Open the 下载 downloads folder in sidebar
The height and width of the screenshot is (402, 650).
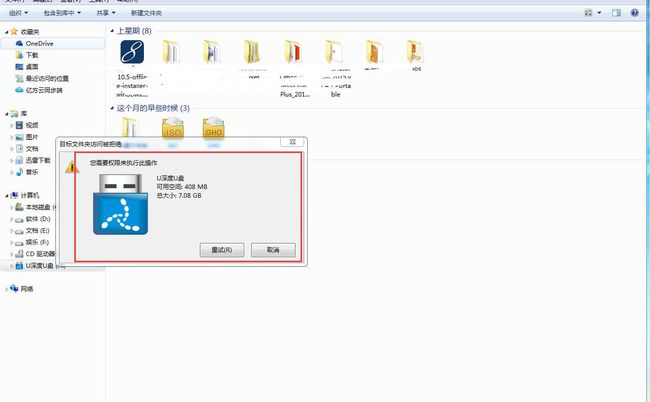coord(32,55)
